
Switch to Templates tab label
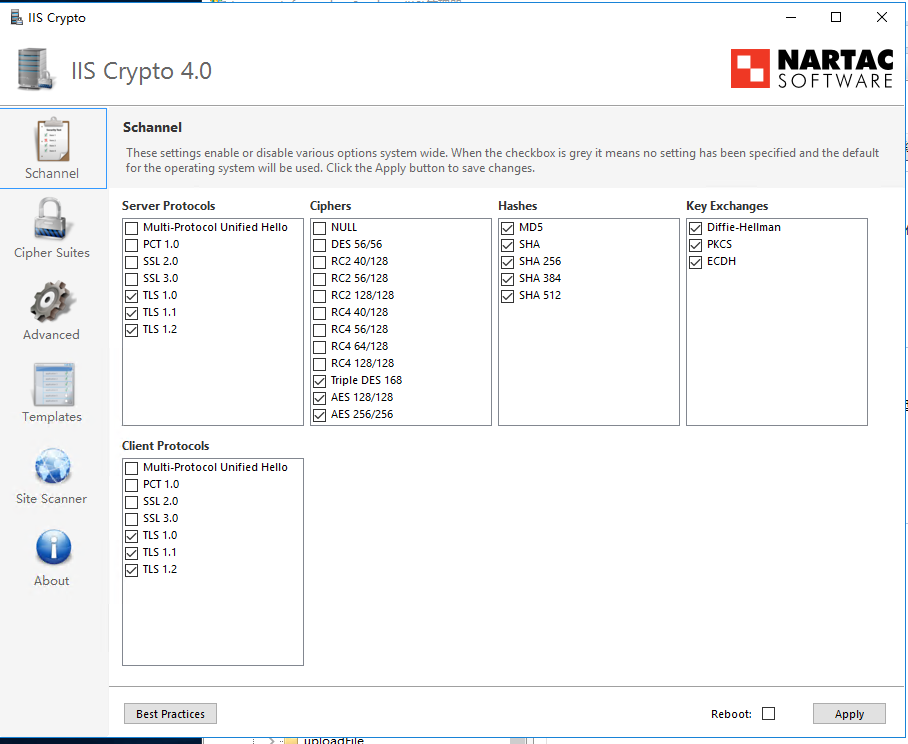[52, 417]
